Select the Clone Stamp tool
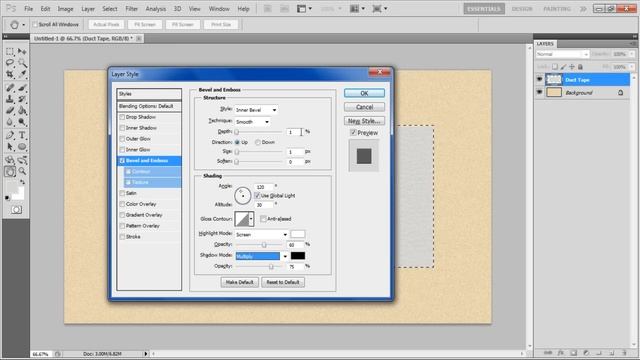This screenshot has height=360, width=640. tap(10, 99)
